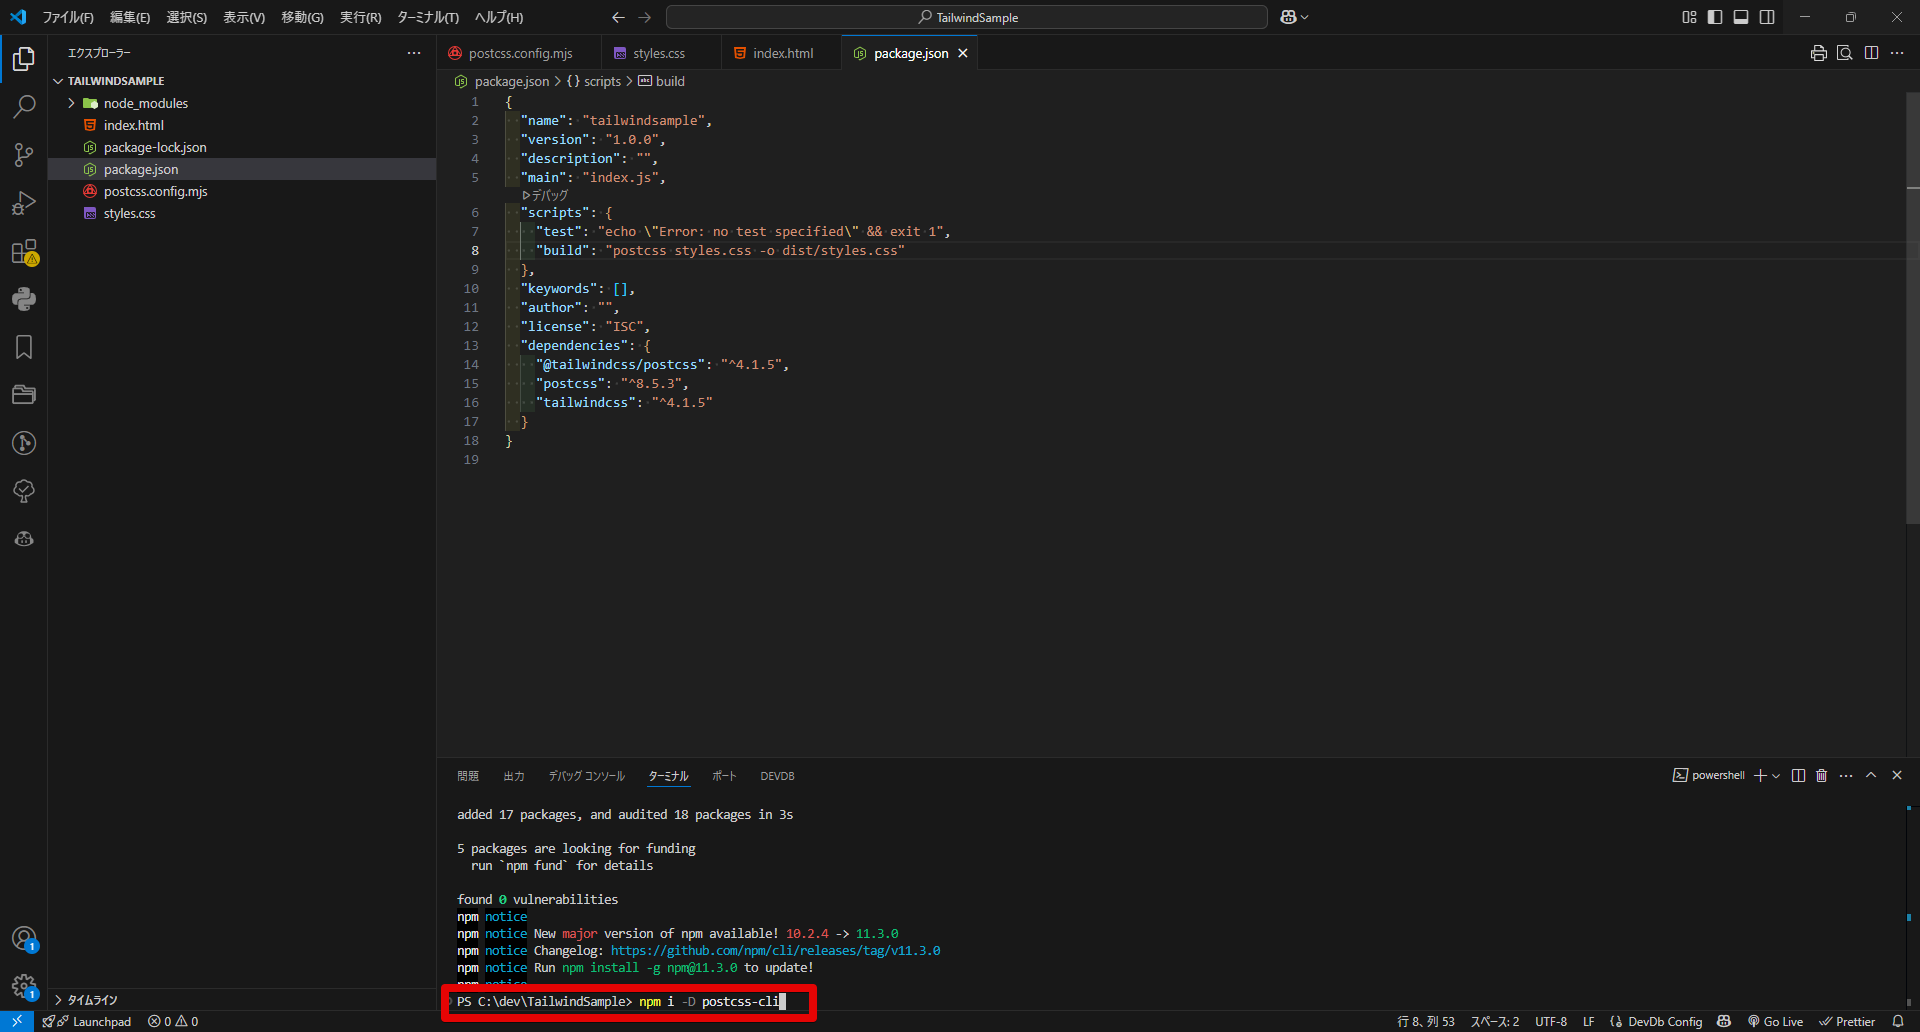Open Explorer views and more actions
The width and height of the screenshot is (1920, 1032).
[x=414, y=53]
